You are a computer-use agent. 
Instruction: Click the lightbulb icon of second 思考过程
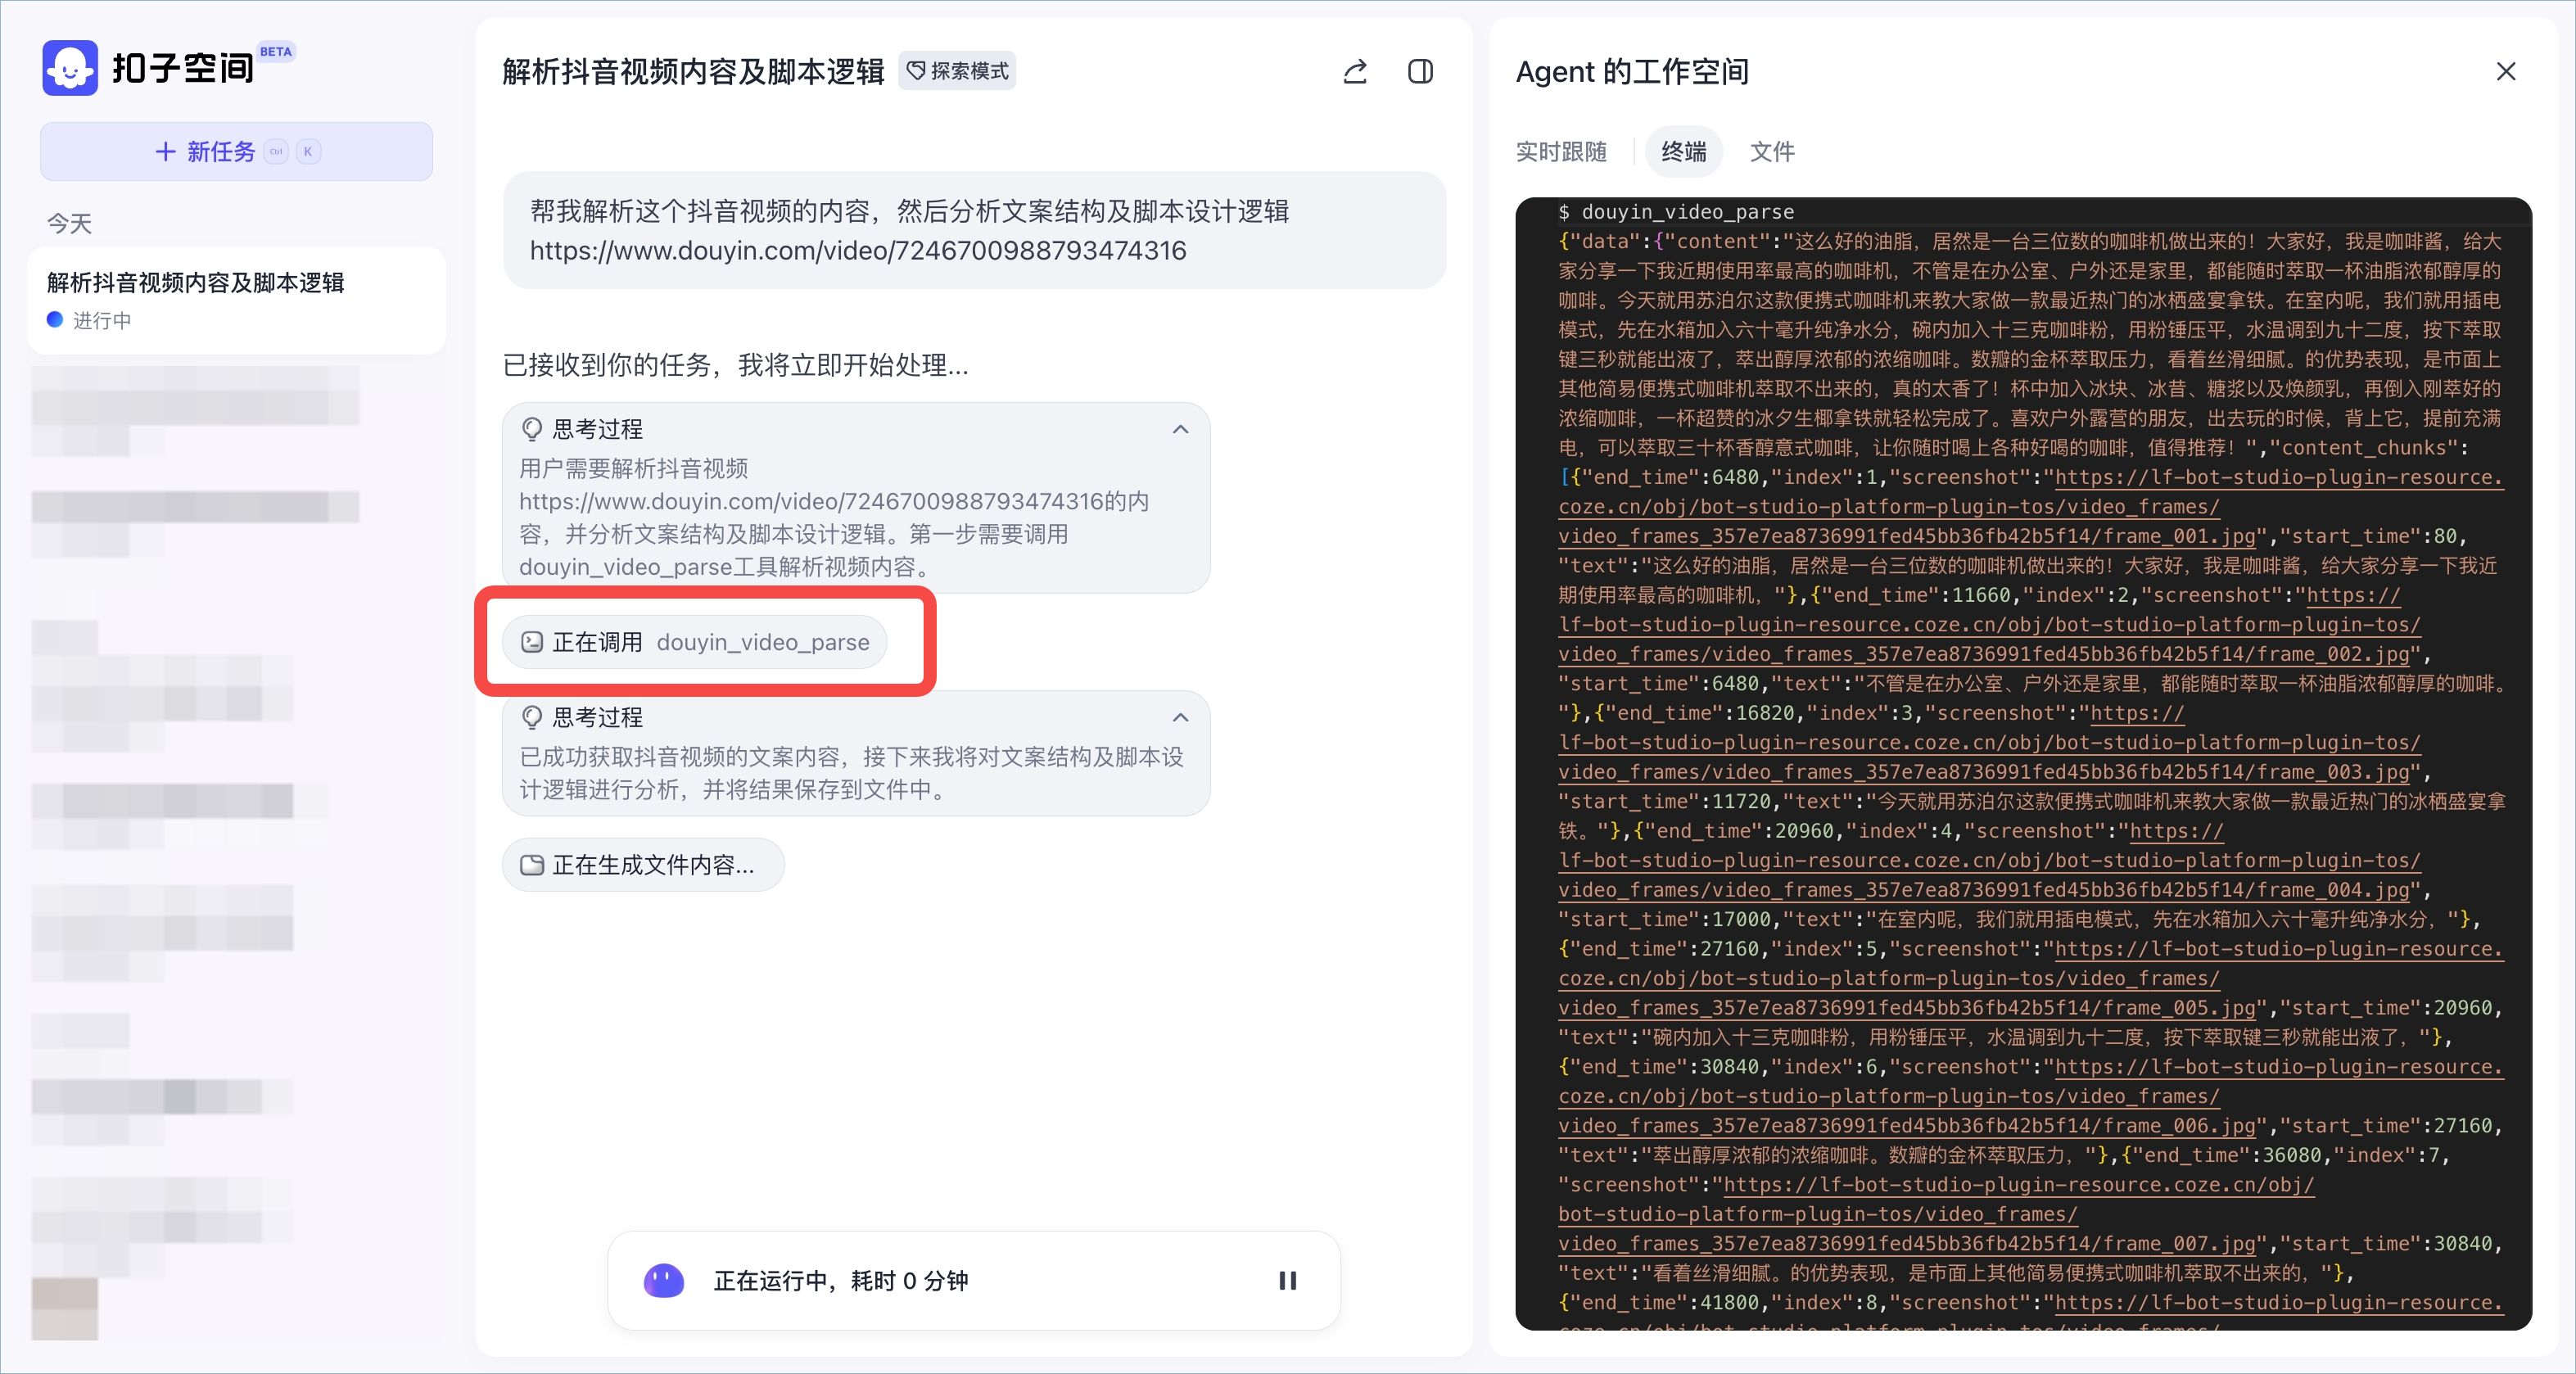(x=532, y=717)
